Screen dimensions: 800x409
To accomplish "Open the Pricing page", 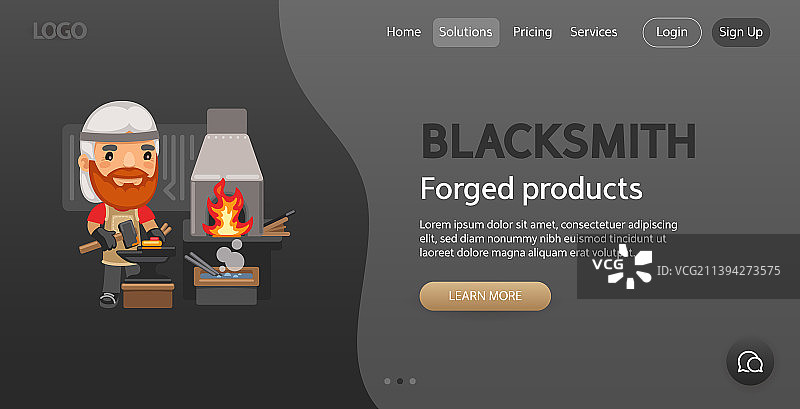I will click(532, 32).
